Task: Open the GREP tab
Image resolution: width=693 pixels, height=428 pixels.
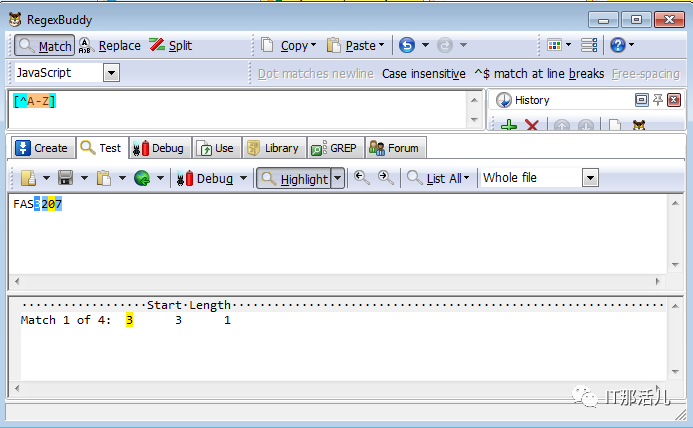Action: click(335, 148)
